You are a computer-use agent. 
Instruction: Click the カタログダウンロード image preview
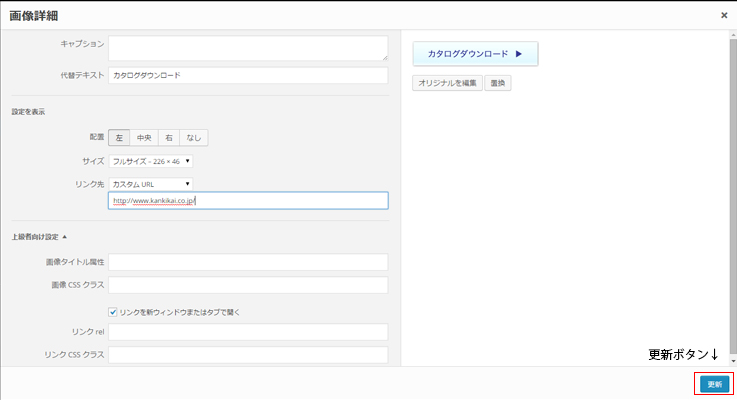click(x=475, y=54)
